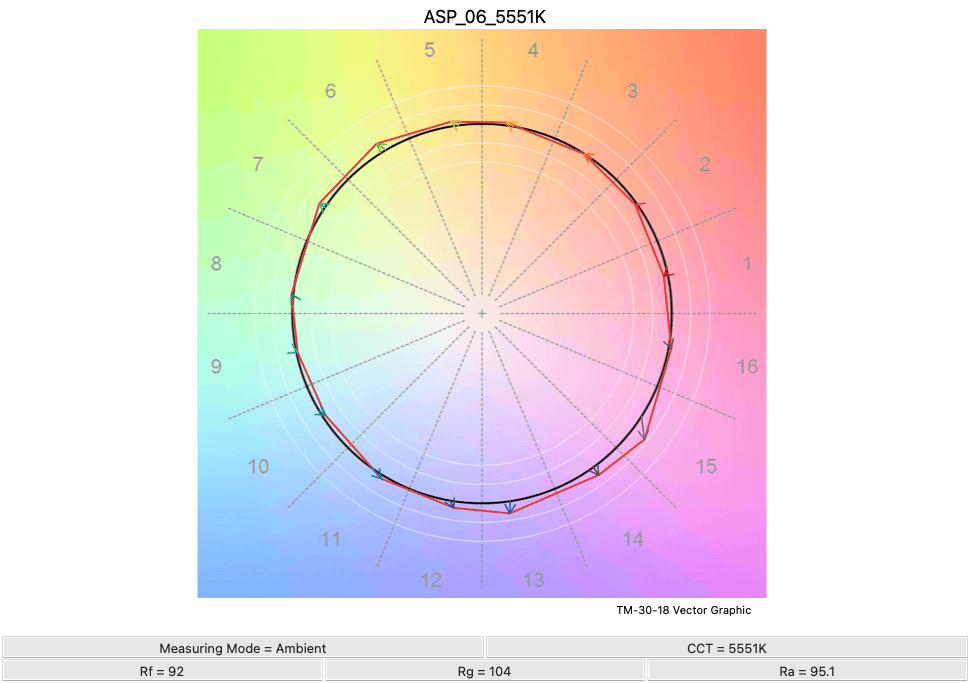Click the Measuring Mode = Ambient field
This screenshot has height=683, width=970.
tap(242, 648)
